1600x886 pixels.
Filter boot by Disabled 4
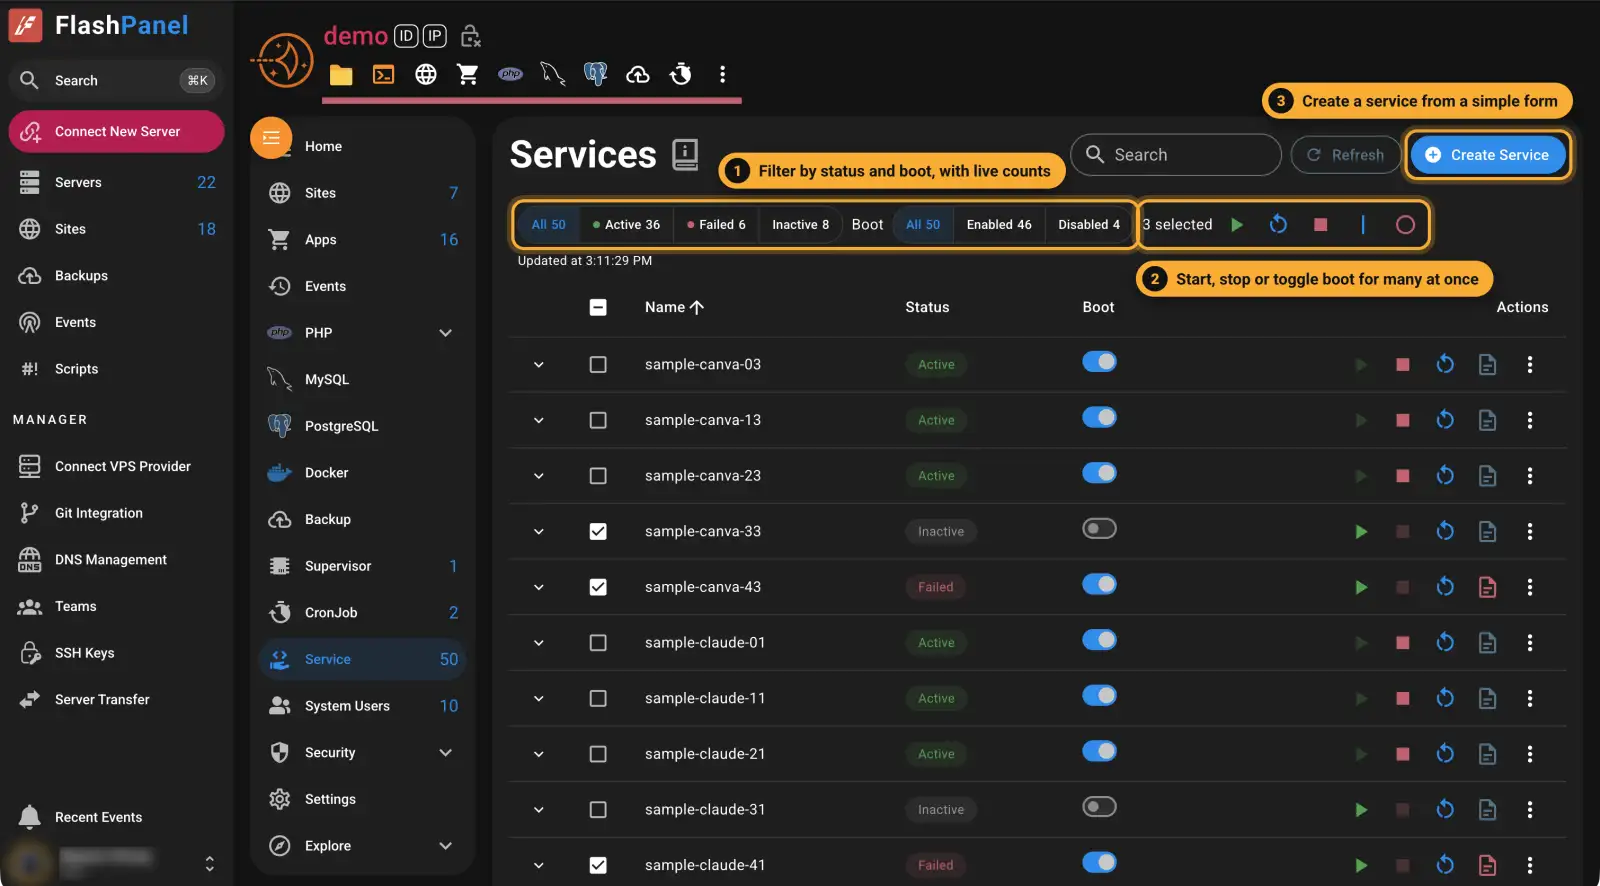pyautogui.click(x=1089, y=225)
